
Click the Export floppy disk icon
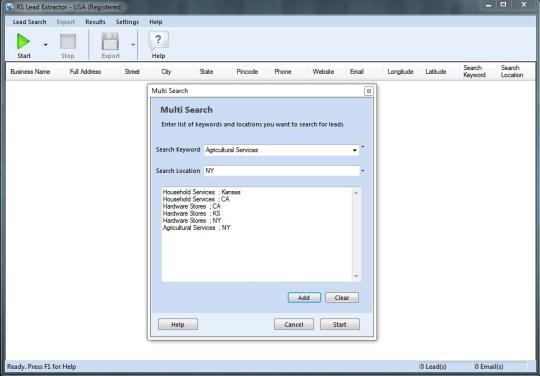[110, 42]
